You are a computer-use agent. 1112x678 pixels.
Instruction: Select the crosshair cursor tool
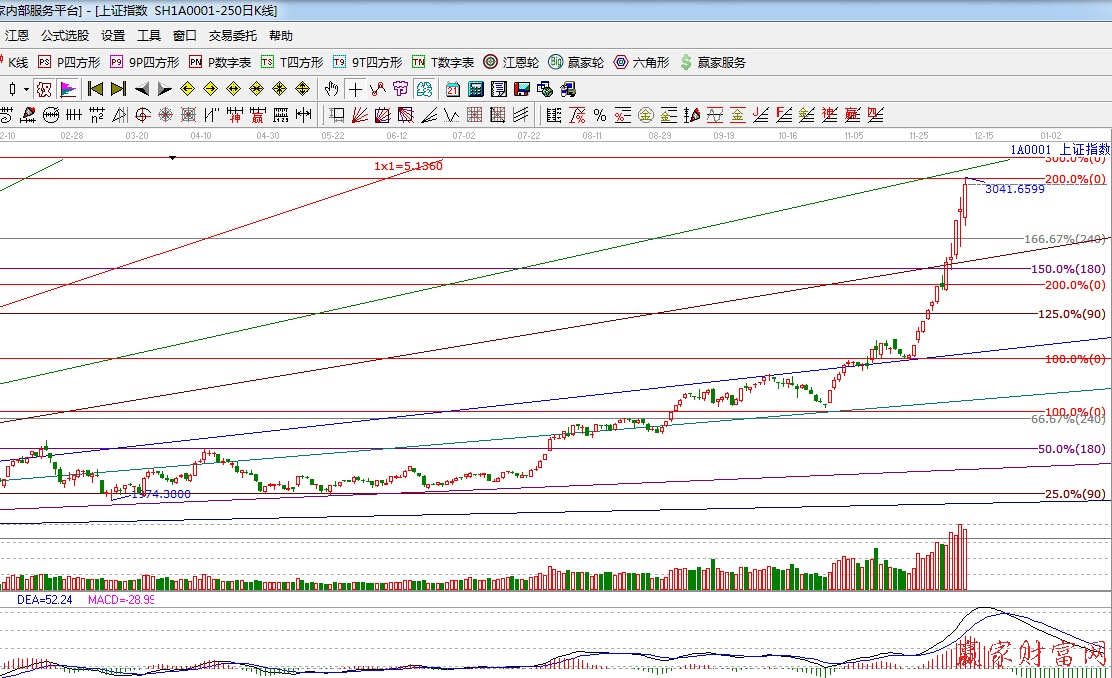(355, 89)
